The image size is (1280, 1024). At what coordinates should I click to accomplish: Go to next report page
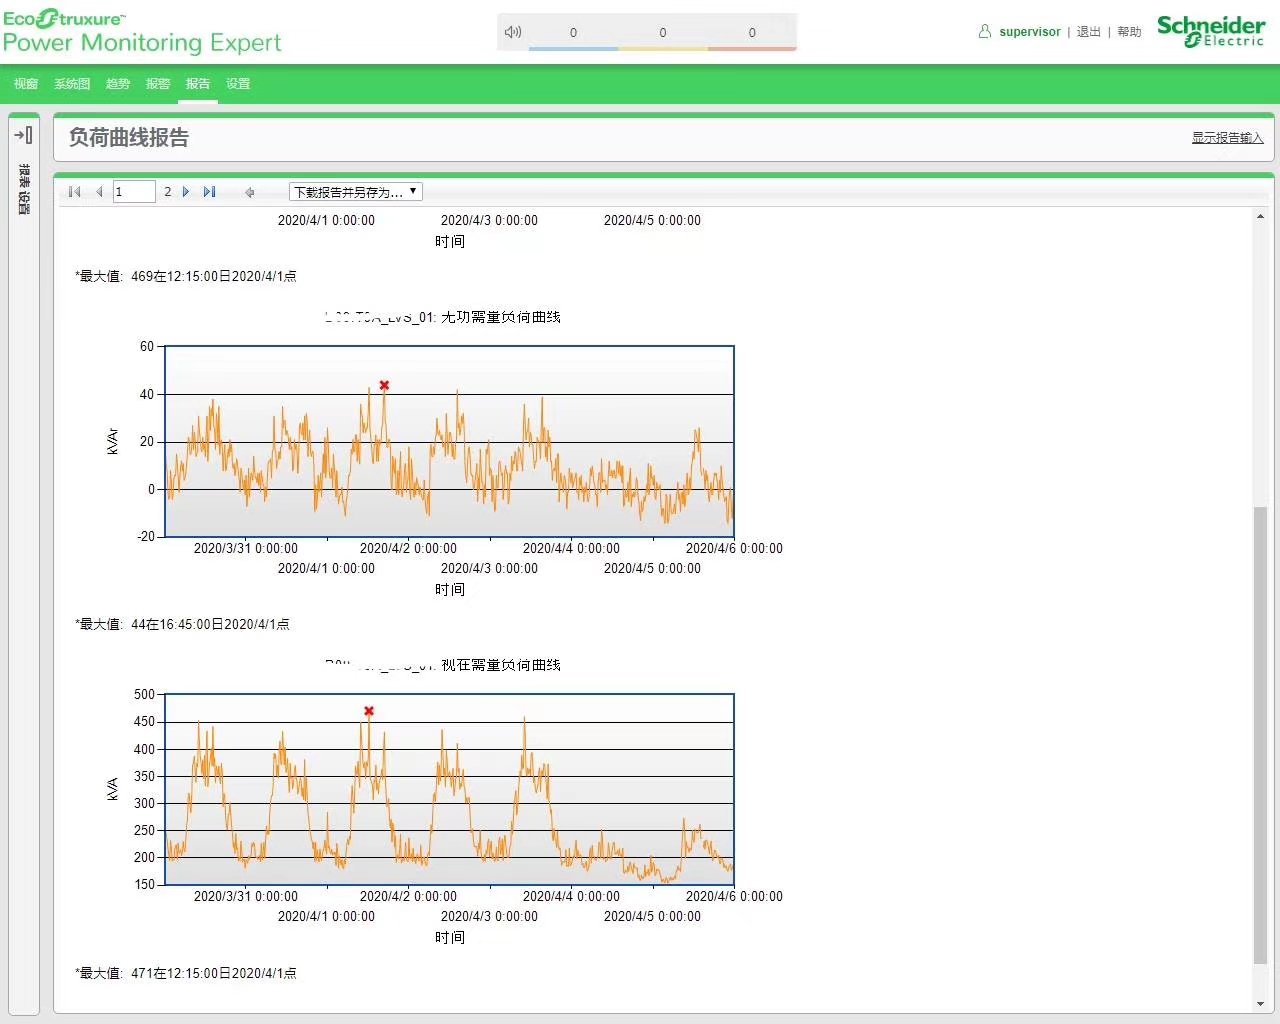186,192
